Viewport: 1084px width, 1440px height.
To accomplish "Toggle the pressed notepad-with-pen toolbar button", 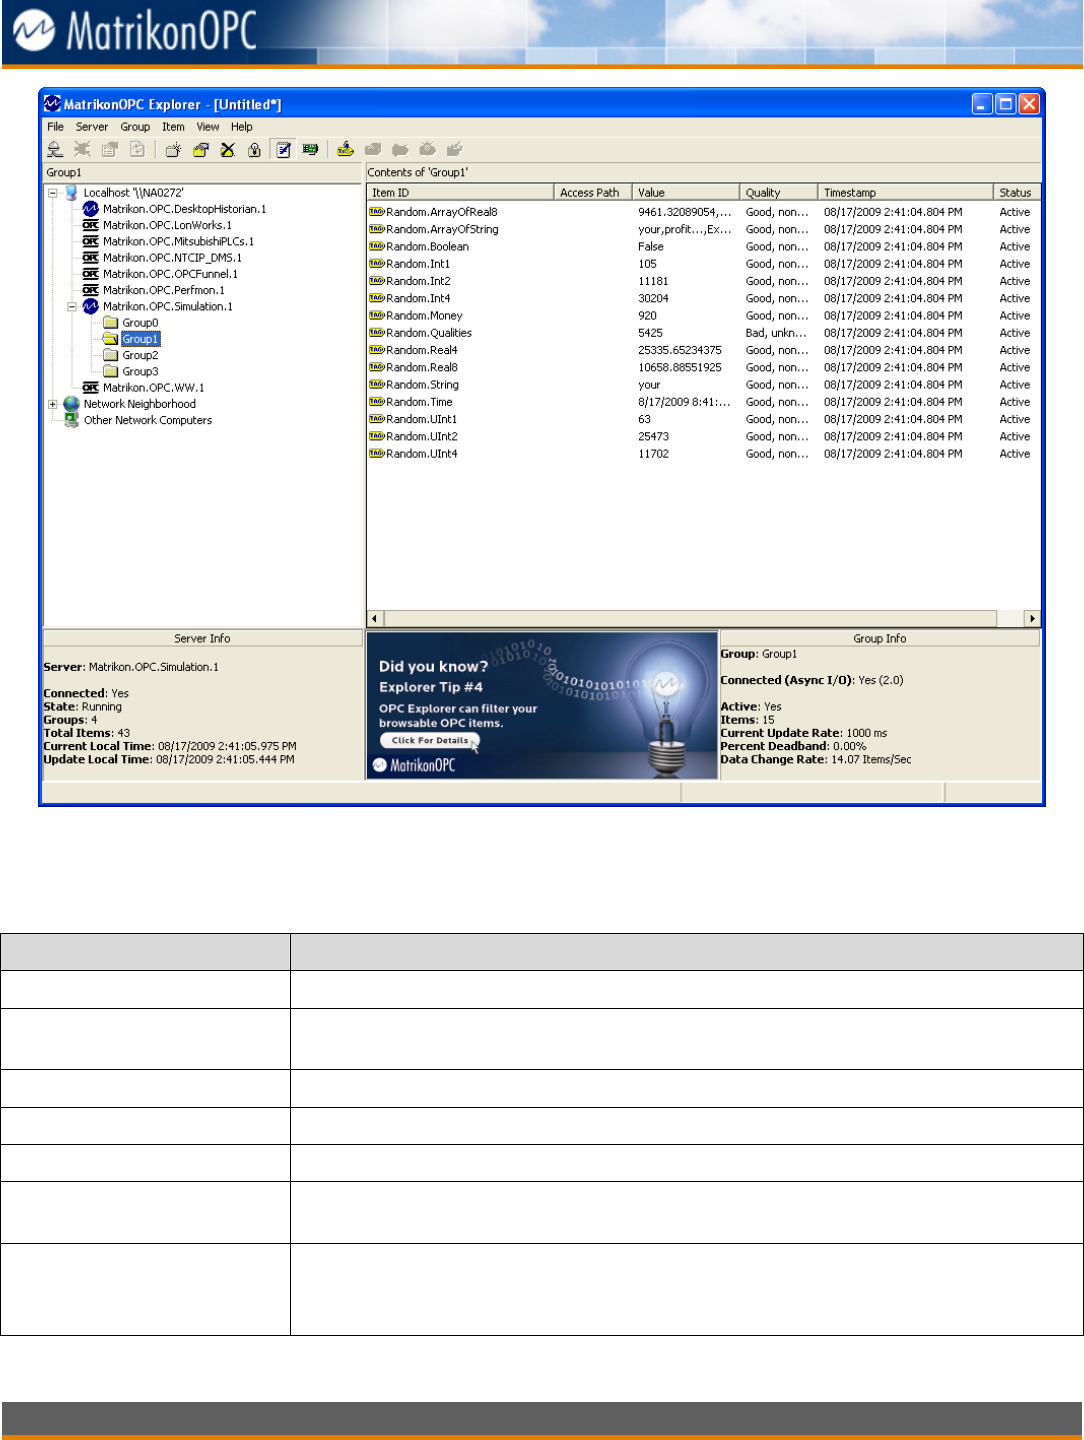I will [283, 149].
